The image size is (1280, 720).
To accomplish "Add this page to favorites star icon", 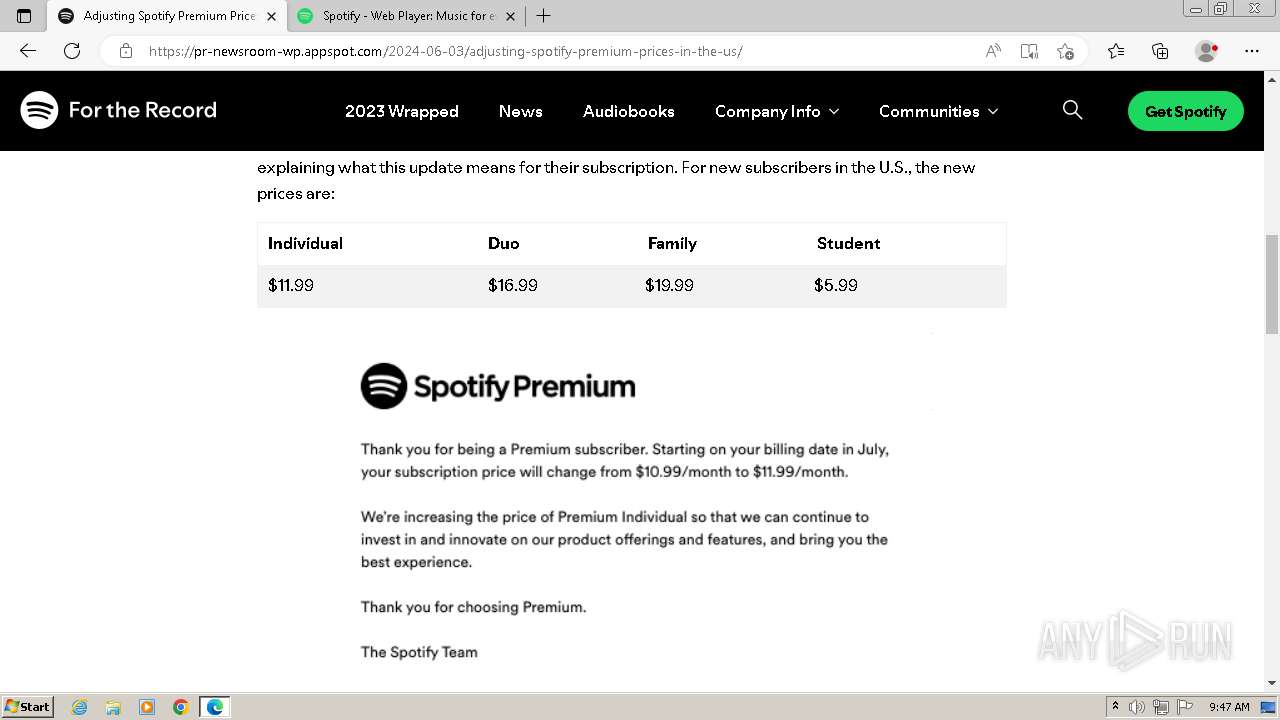I will (1065, 51).
